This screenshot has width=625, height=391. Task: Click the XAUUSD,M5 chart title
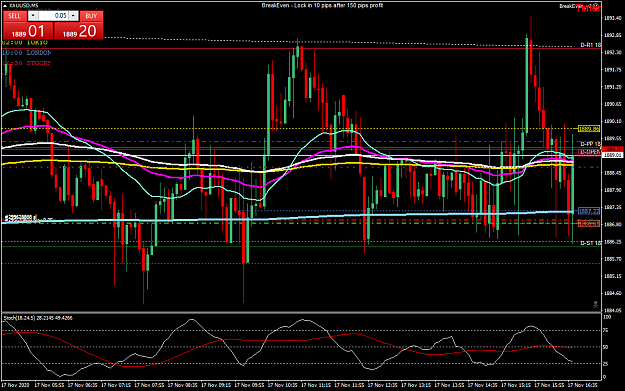pos(24,6)
